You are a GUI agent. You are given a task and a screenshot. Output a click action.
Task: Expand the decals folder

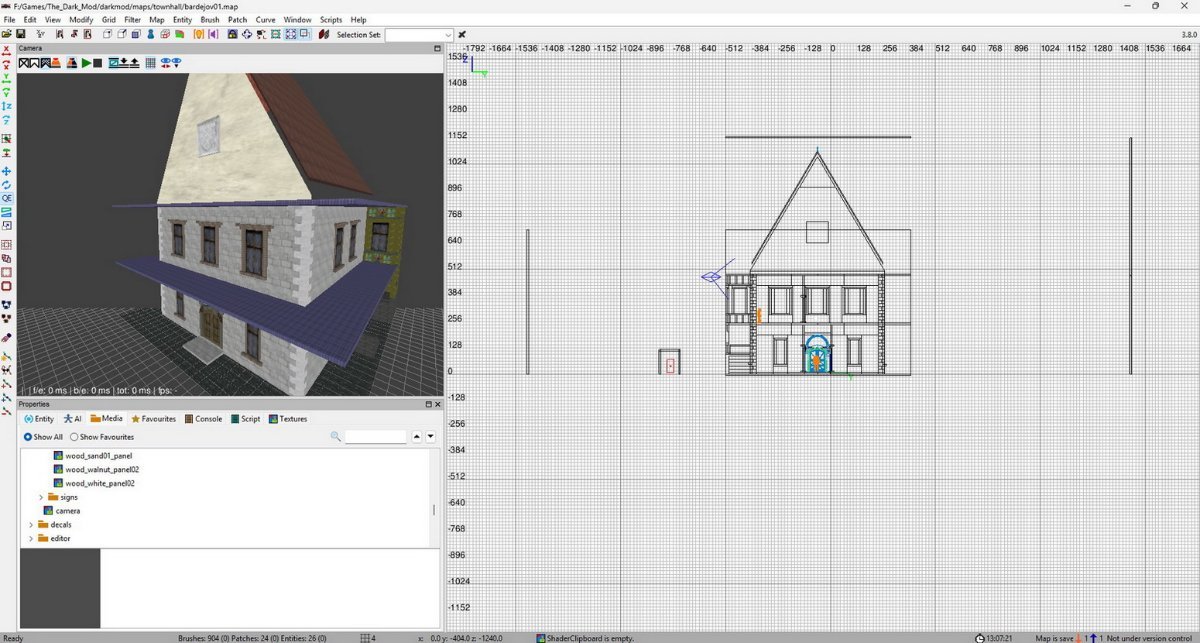click(x=31, y=525)
